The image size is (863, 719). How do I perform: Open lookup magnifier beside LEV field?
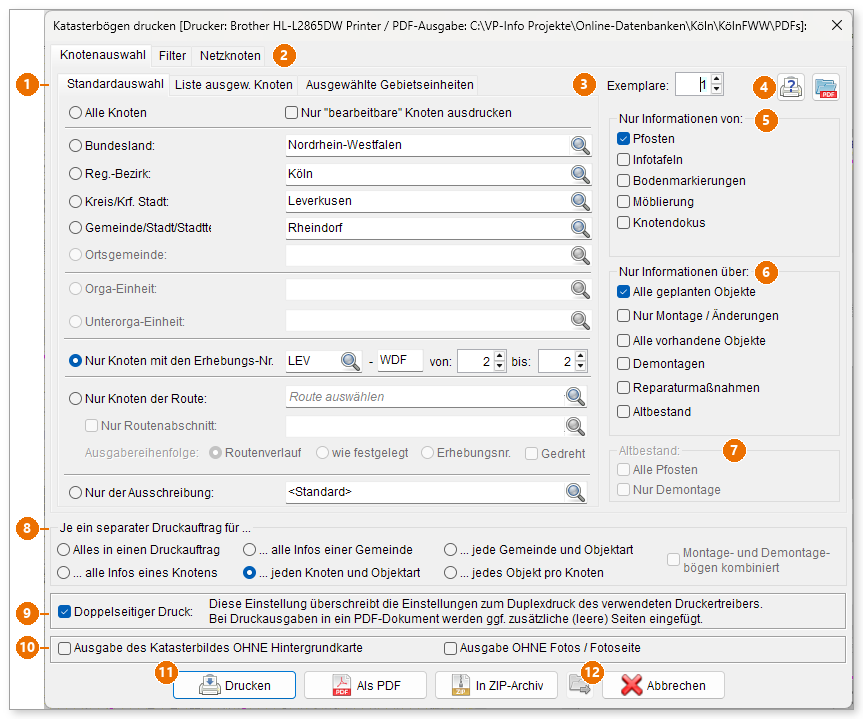351,361
